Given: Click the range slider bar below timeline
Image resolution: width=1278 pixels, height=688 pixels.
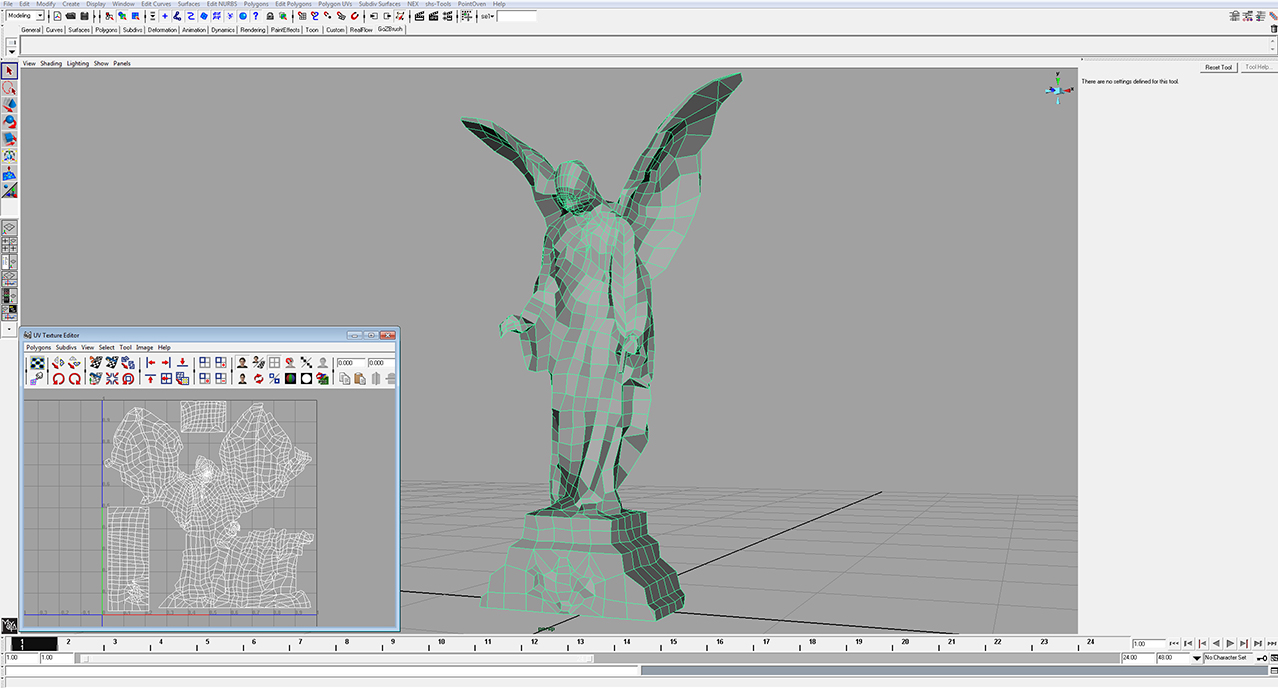Looking at the screenshot, I should [336, 658].
